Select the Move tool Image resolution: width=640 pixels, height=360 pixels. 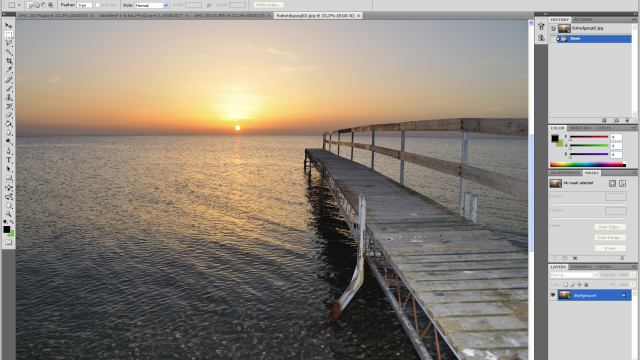(x=9, y=25)
